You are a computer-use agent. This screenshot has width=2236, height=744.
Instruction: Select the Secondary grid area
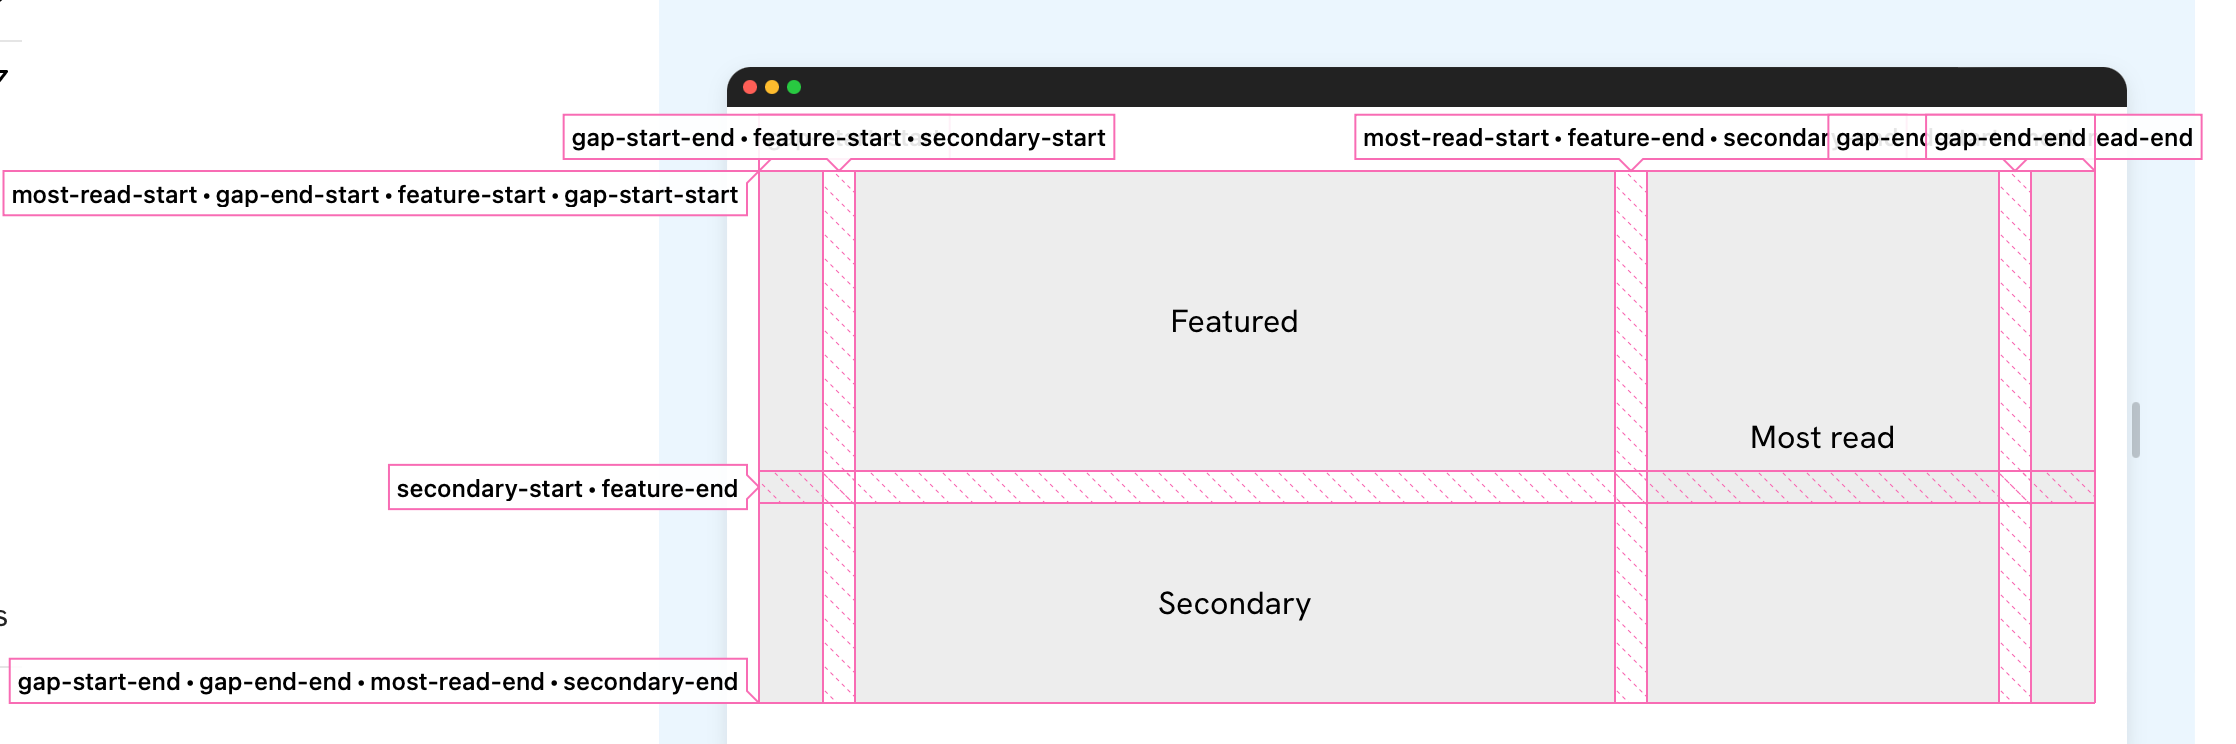pyautogui.click(x=1234, y=603)
